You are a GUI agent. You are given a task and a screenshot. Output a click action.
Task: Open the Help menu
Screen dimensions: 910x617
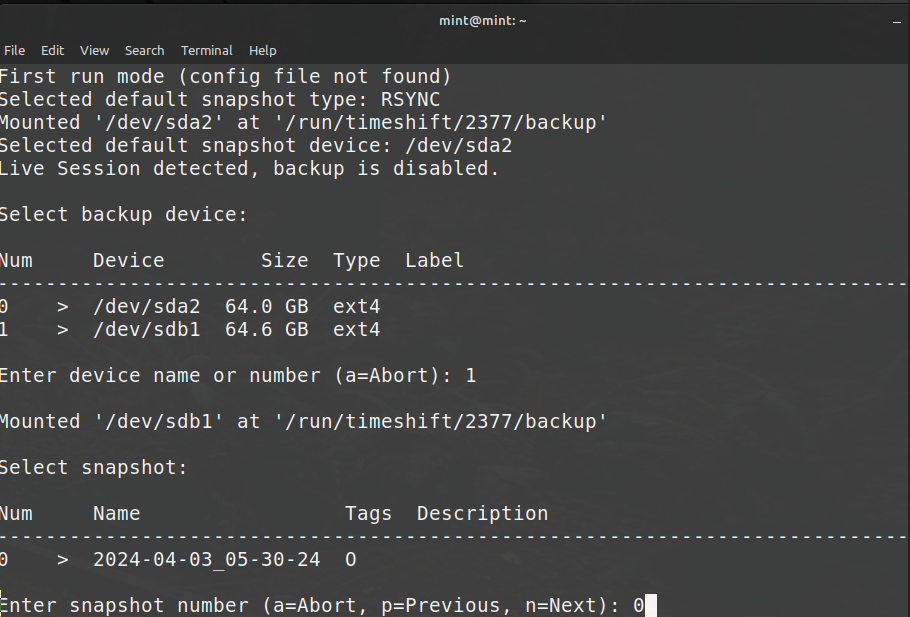click(x=262, y=50)
